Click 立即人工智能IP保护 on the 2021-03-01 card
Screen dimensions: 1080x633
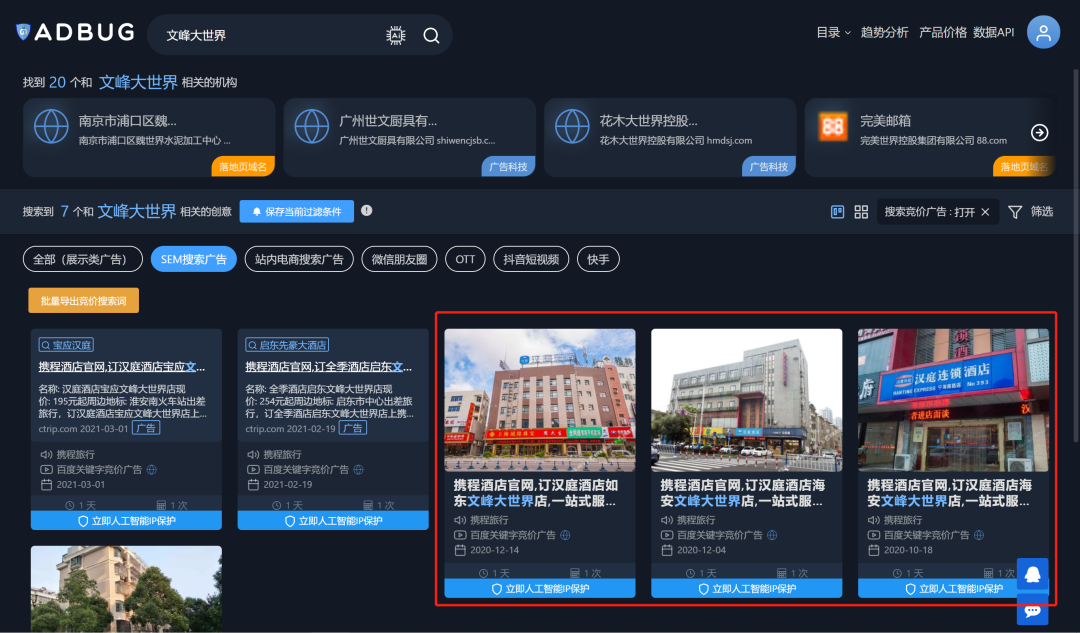click(126, 521)
